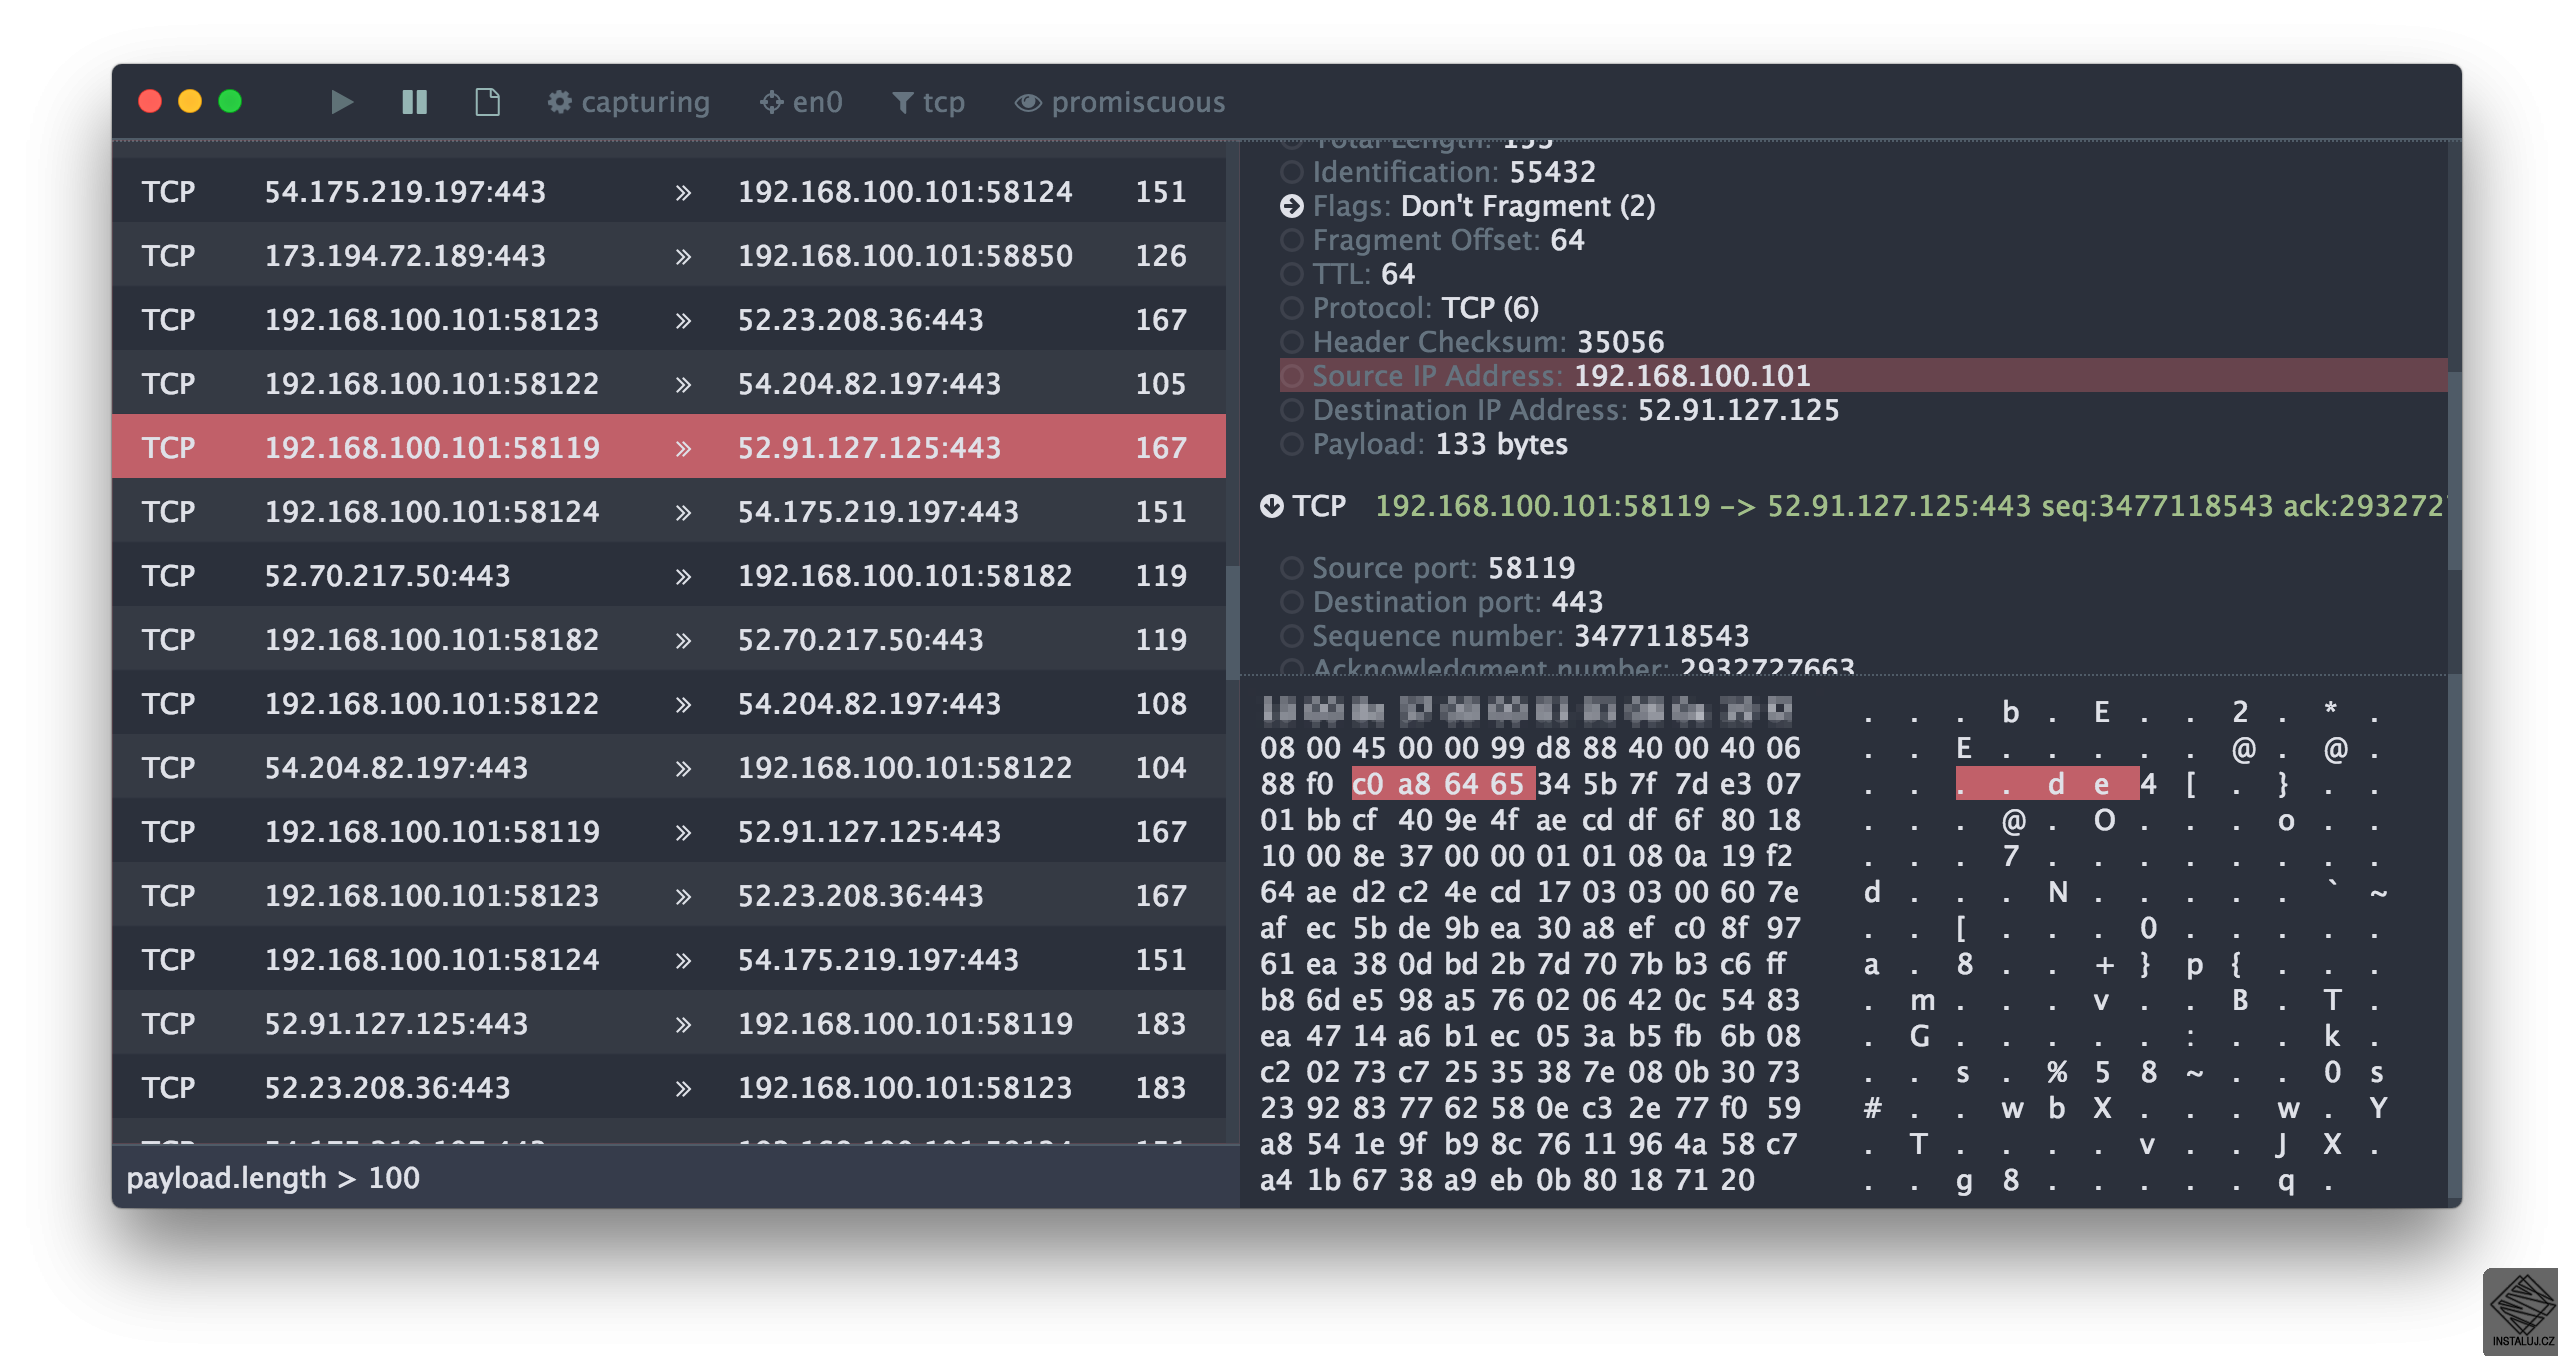
Task: Select the TTL field bullet
Action: point(1292,274)
